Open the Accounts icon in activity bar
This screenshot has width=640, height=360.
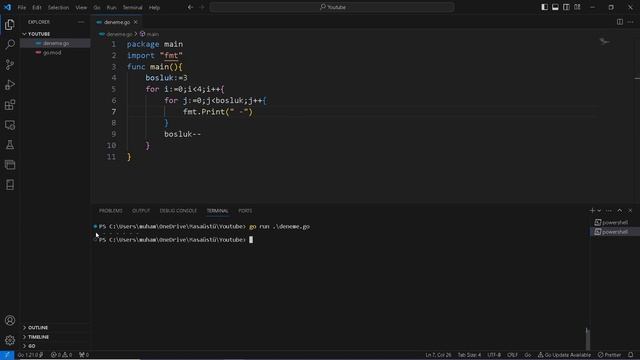[x=10, y=320]
